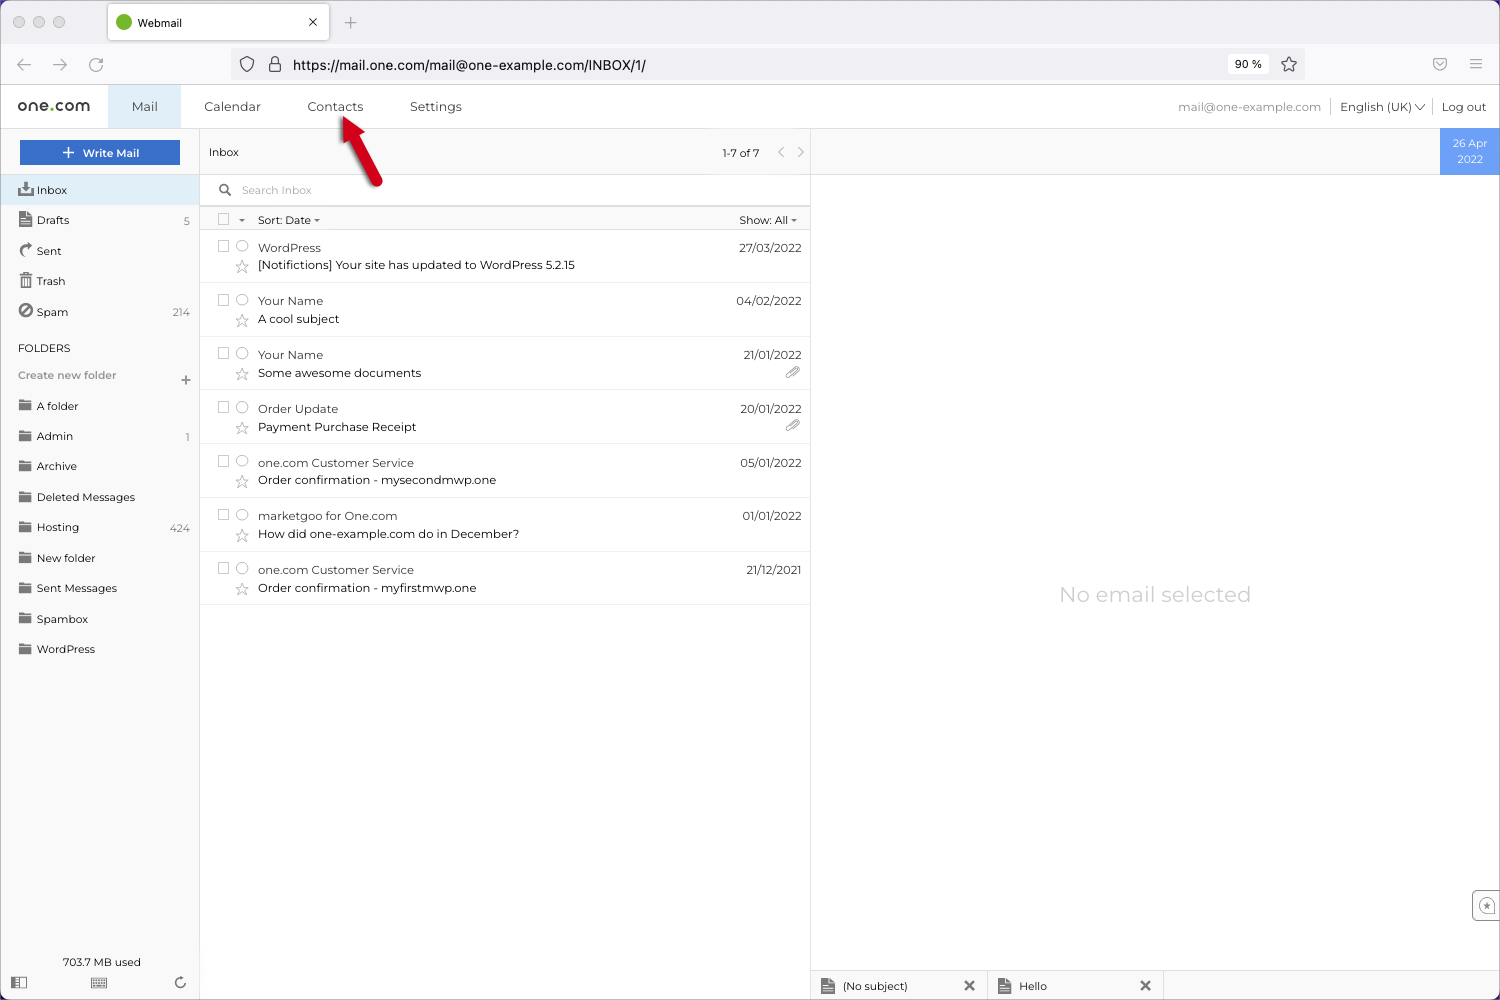
Task: Open the Drafts folder
Action: tap(52, 219)
